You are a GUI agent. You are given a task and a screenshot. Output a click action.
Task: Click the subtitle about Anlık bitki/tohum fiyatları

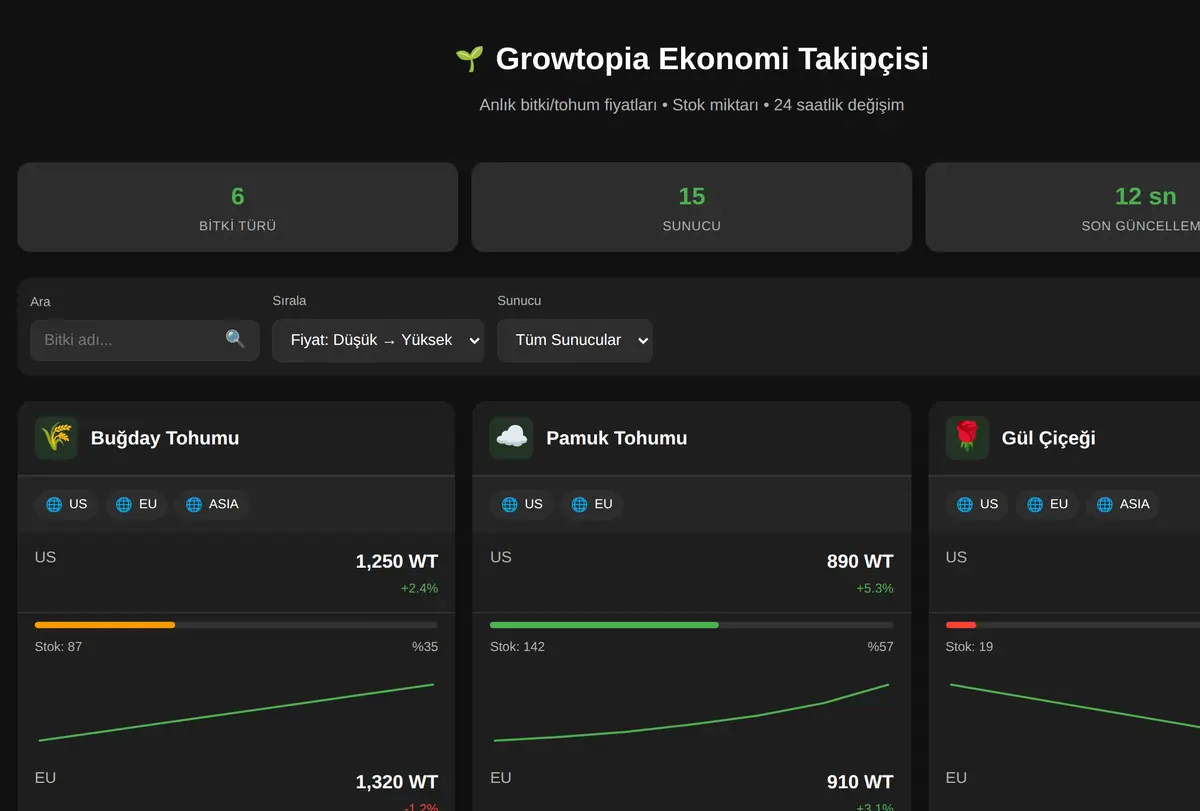click(692, 105)
